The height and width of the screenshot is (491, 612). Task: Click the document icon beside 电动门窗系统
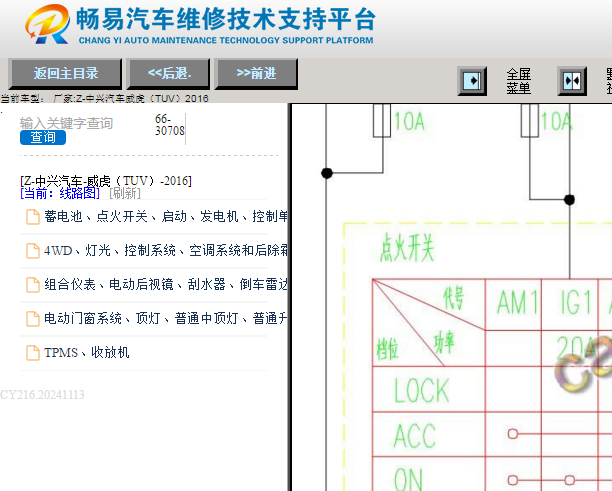(x=33, y=319)
